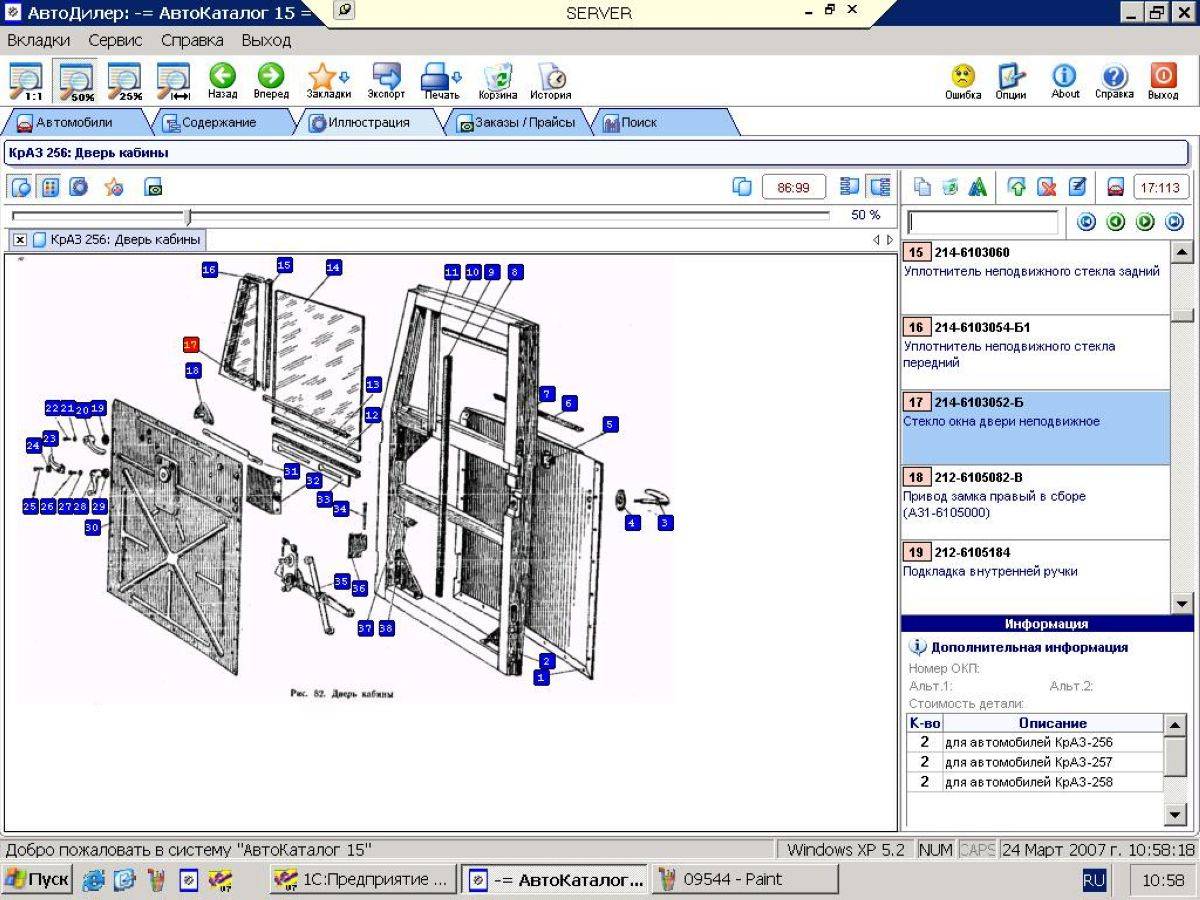The image size is (1200, 900).
Task: Click callout 14 on the door illustration
Action: click(x=333, y=267)
